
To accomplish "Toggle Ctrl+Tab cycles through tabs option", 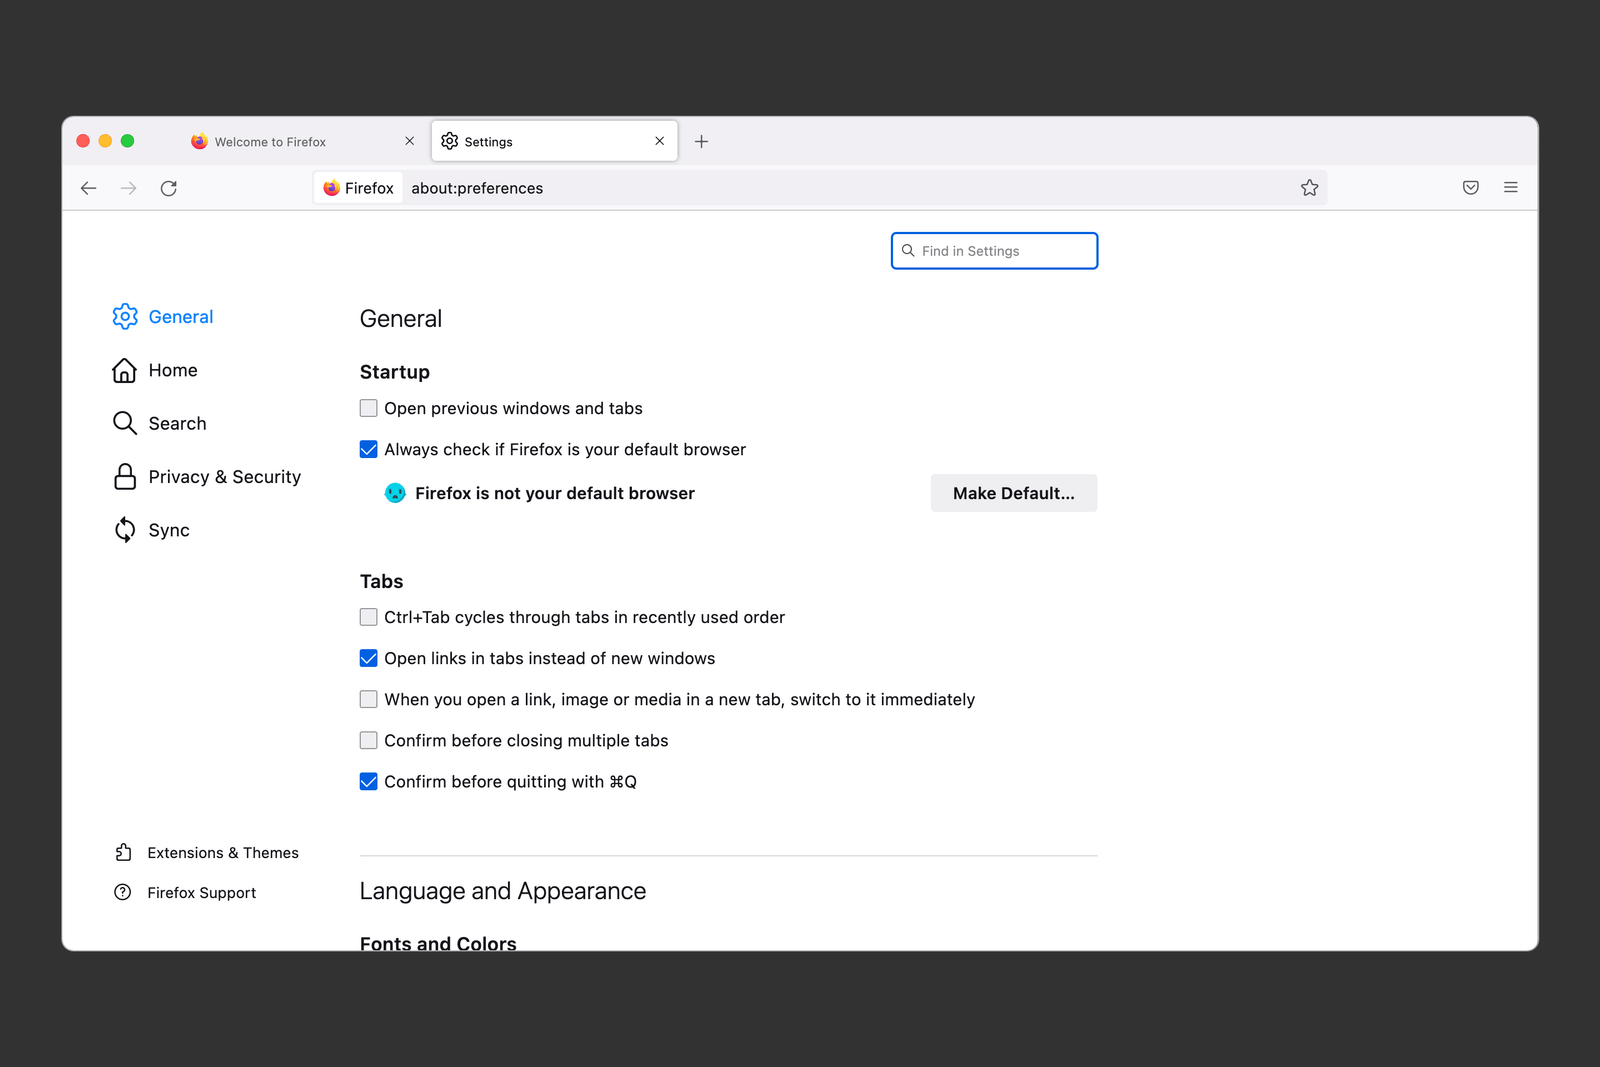I will [x=369, y=617].
